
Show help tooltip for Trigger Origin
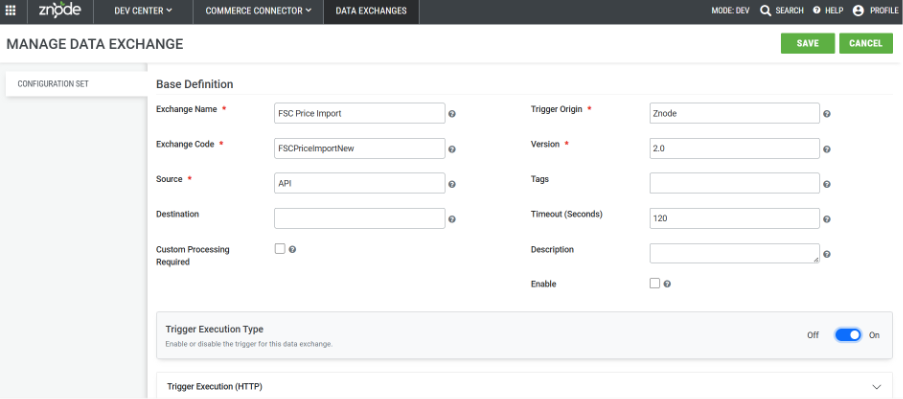[826, 114]
